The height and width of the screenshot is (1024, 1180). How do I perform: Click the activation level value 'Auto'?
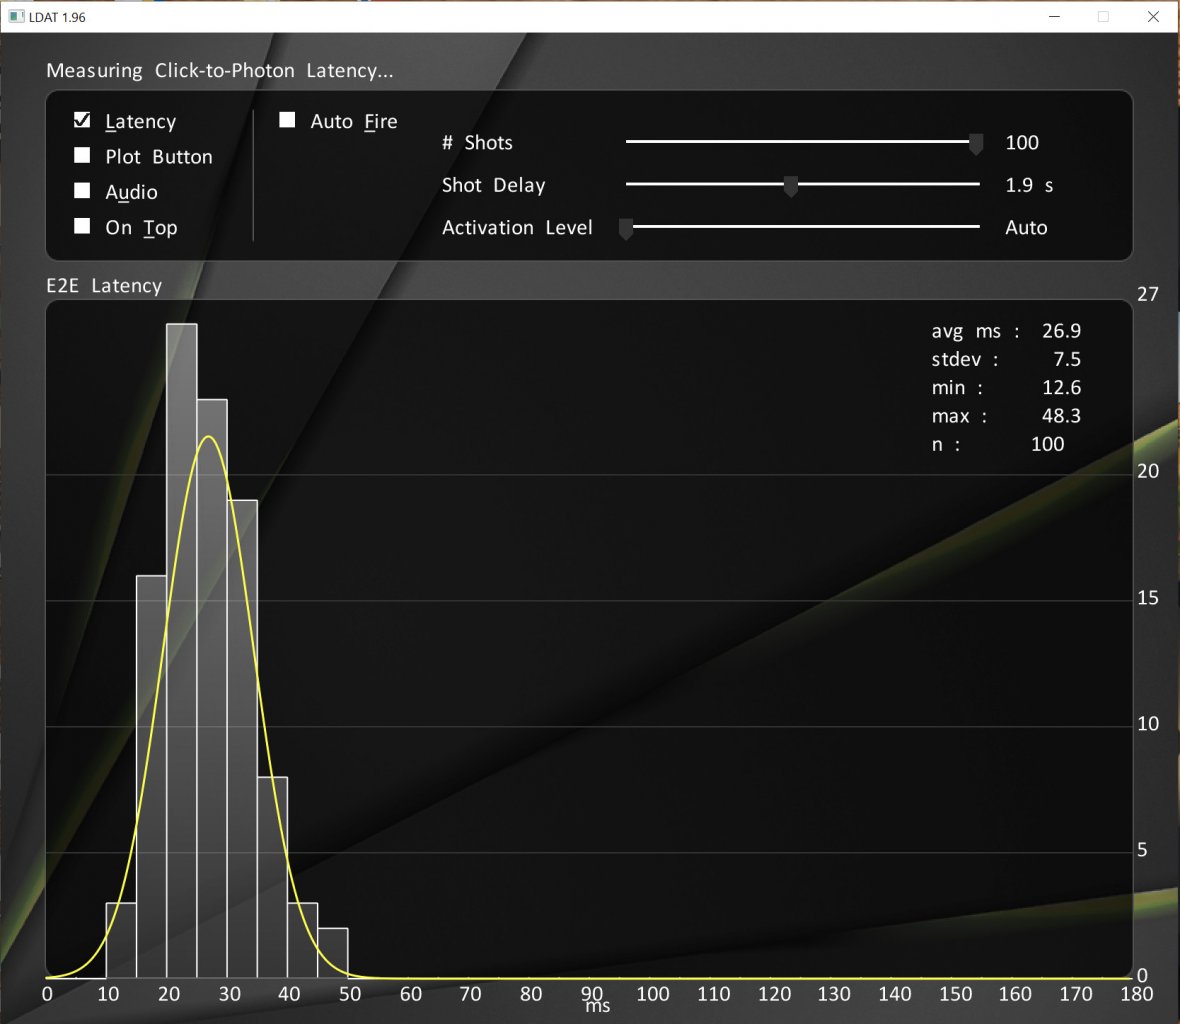point(1026,227)
